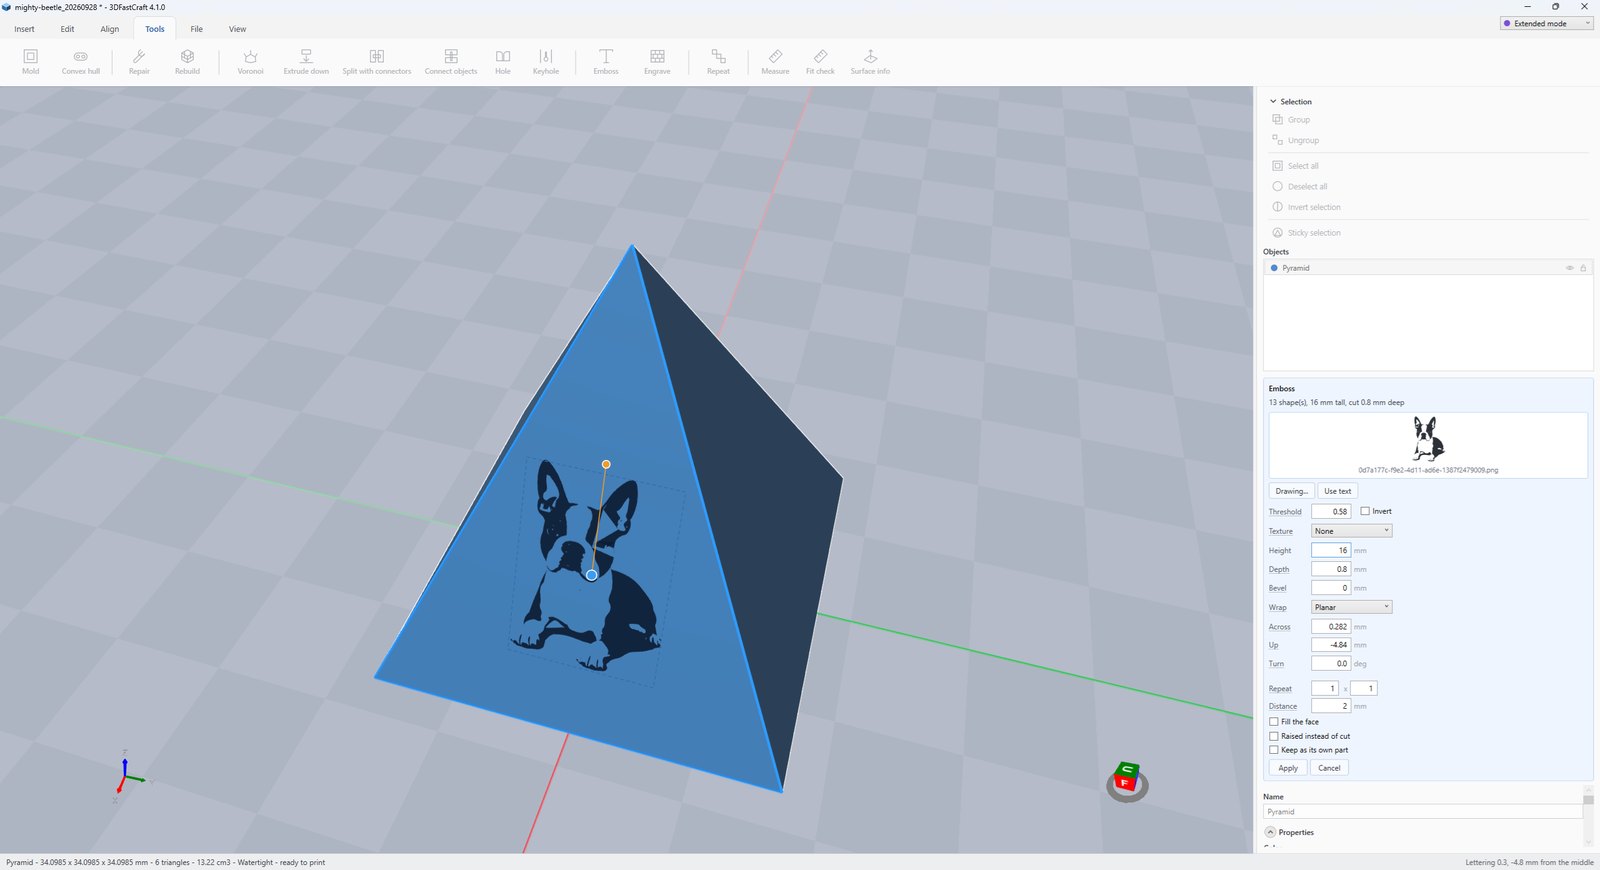Apply the emboss settings
Viewport: 1600px width, 870px height.
(1288, 768)
